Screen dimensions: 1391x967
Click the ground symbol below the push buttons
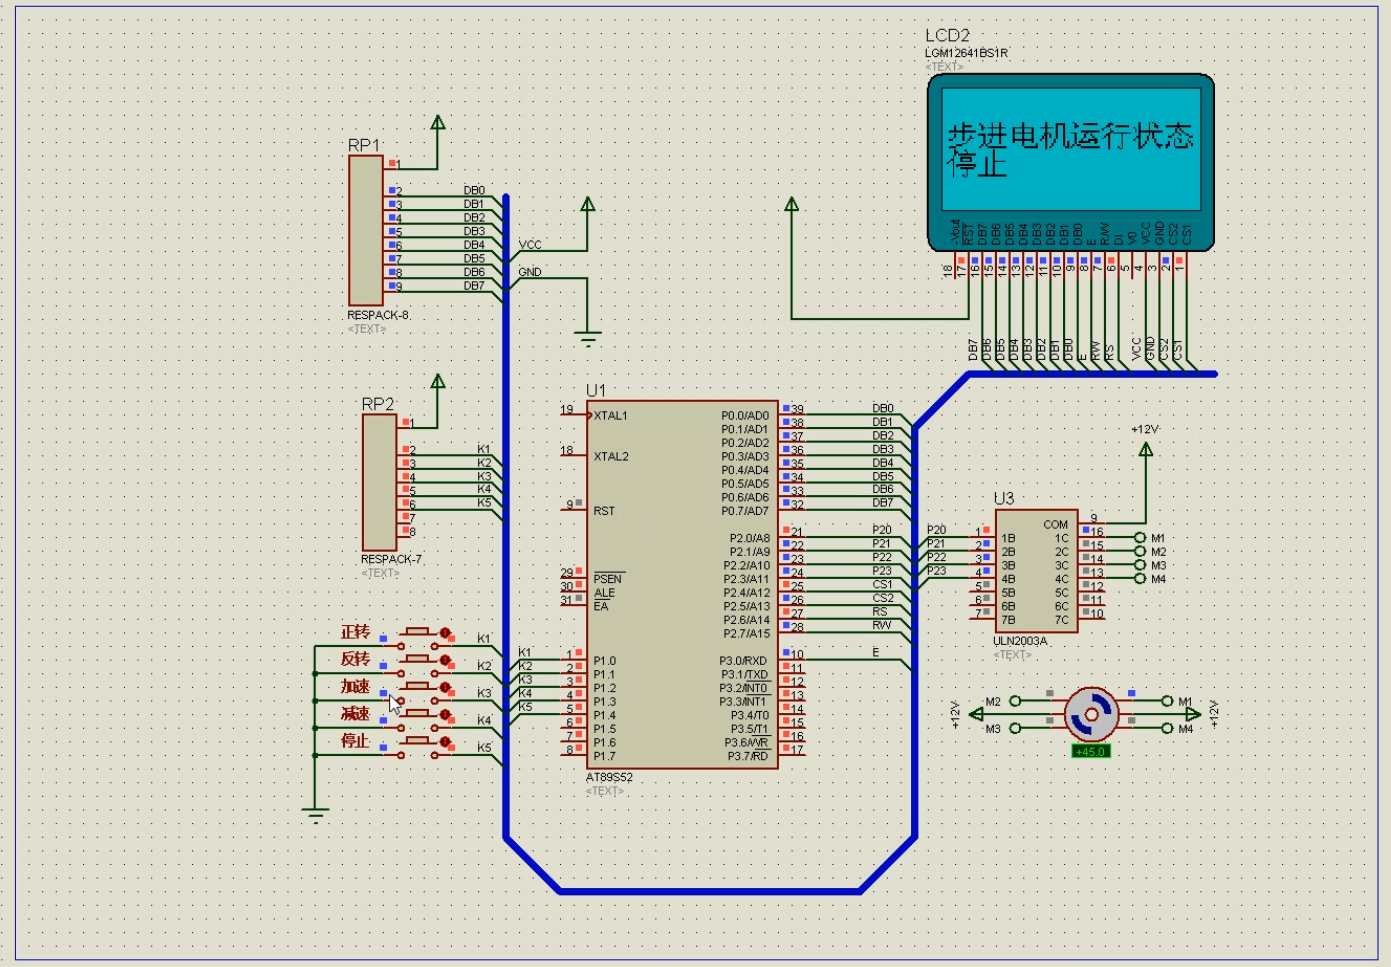[316, 815]
